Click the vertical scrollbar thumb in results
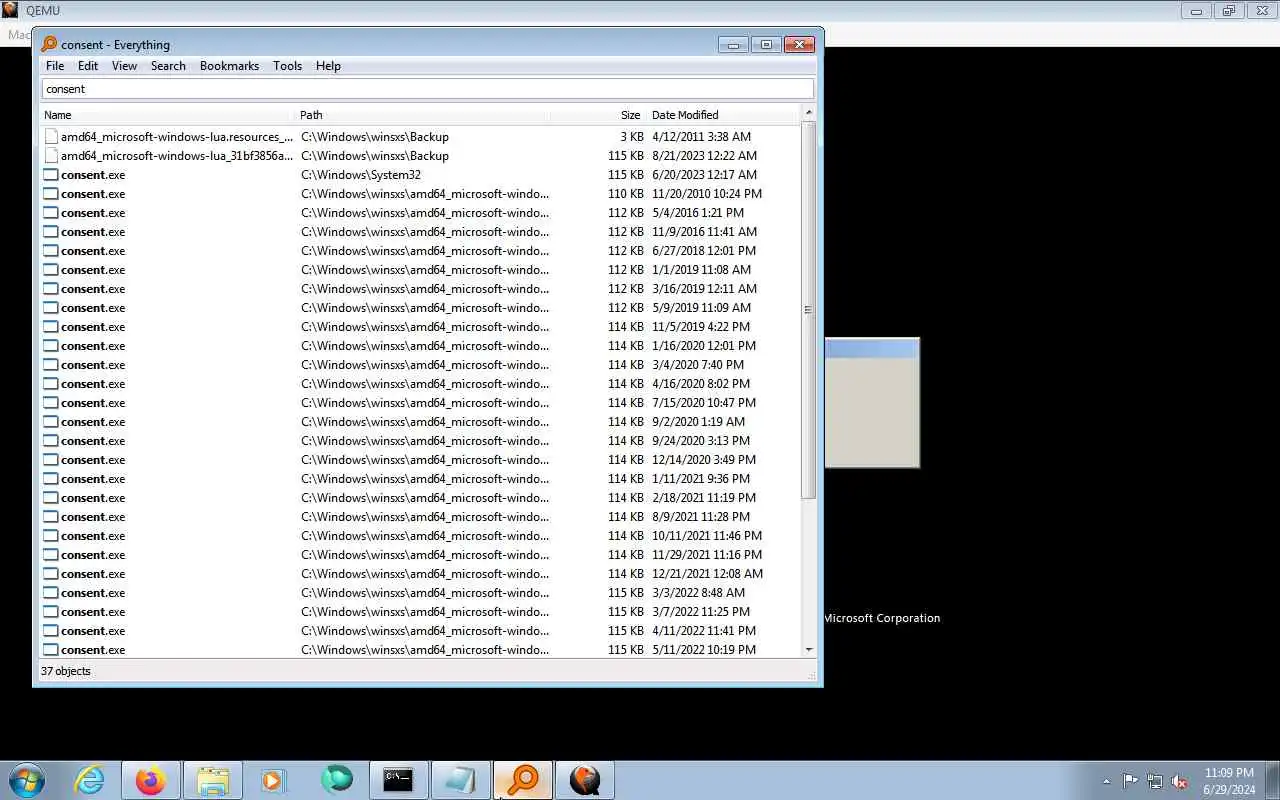Viewport: 1280px width, 800px height. click(809, 310)
